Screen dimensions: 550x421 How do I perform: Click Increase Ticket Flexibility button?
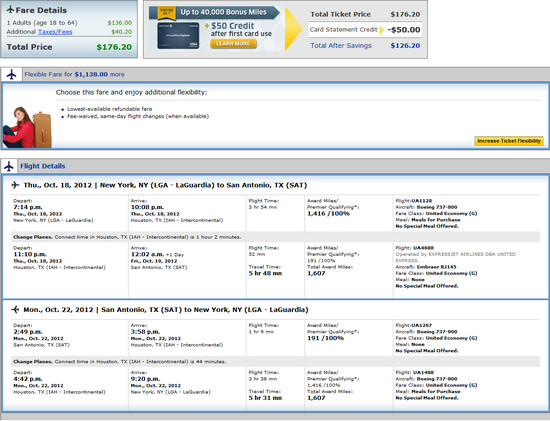[509, 141]
